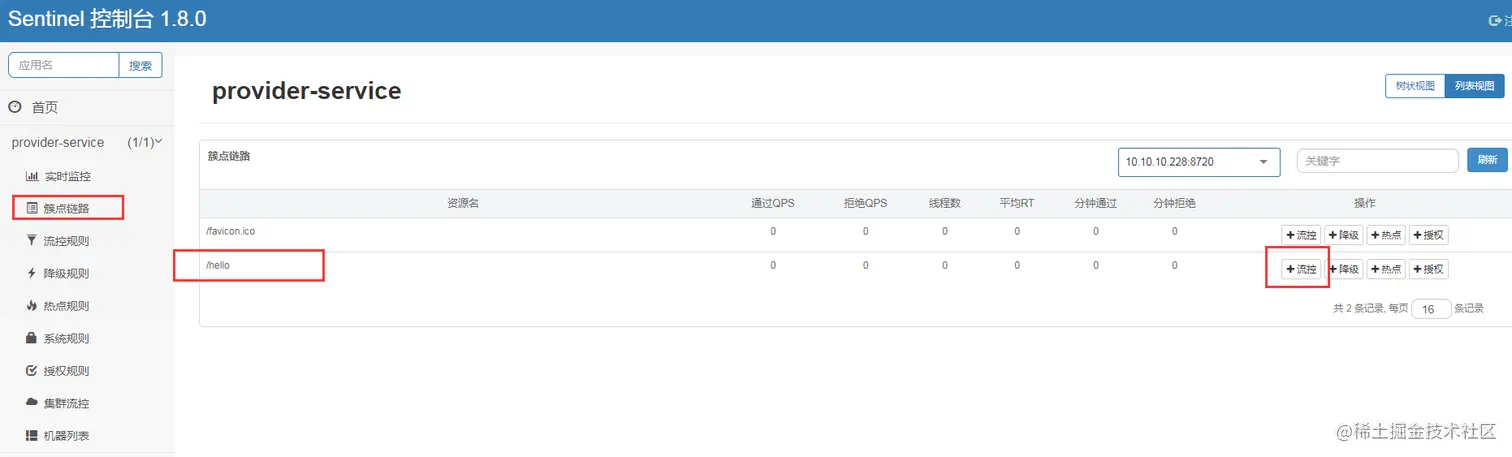Screen dimensions: 1512x457
Task: Click the bar chart icon for 实时监控
Action: (x=32, y=176)
